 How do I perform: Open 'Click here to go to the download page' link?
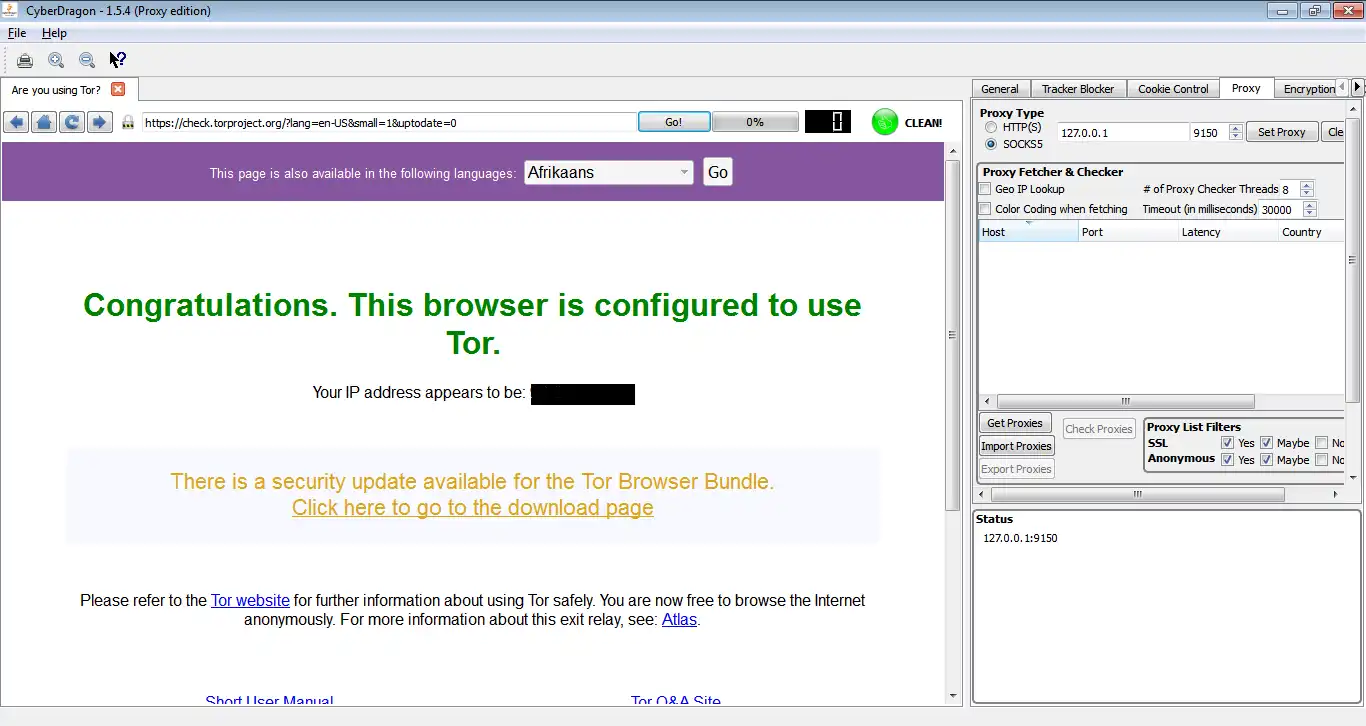[x=472, y=508]
